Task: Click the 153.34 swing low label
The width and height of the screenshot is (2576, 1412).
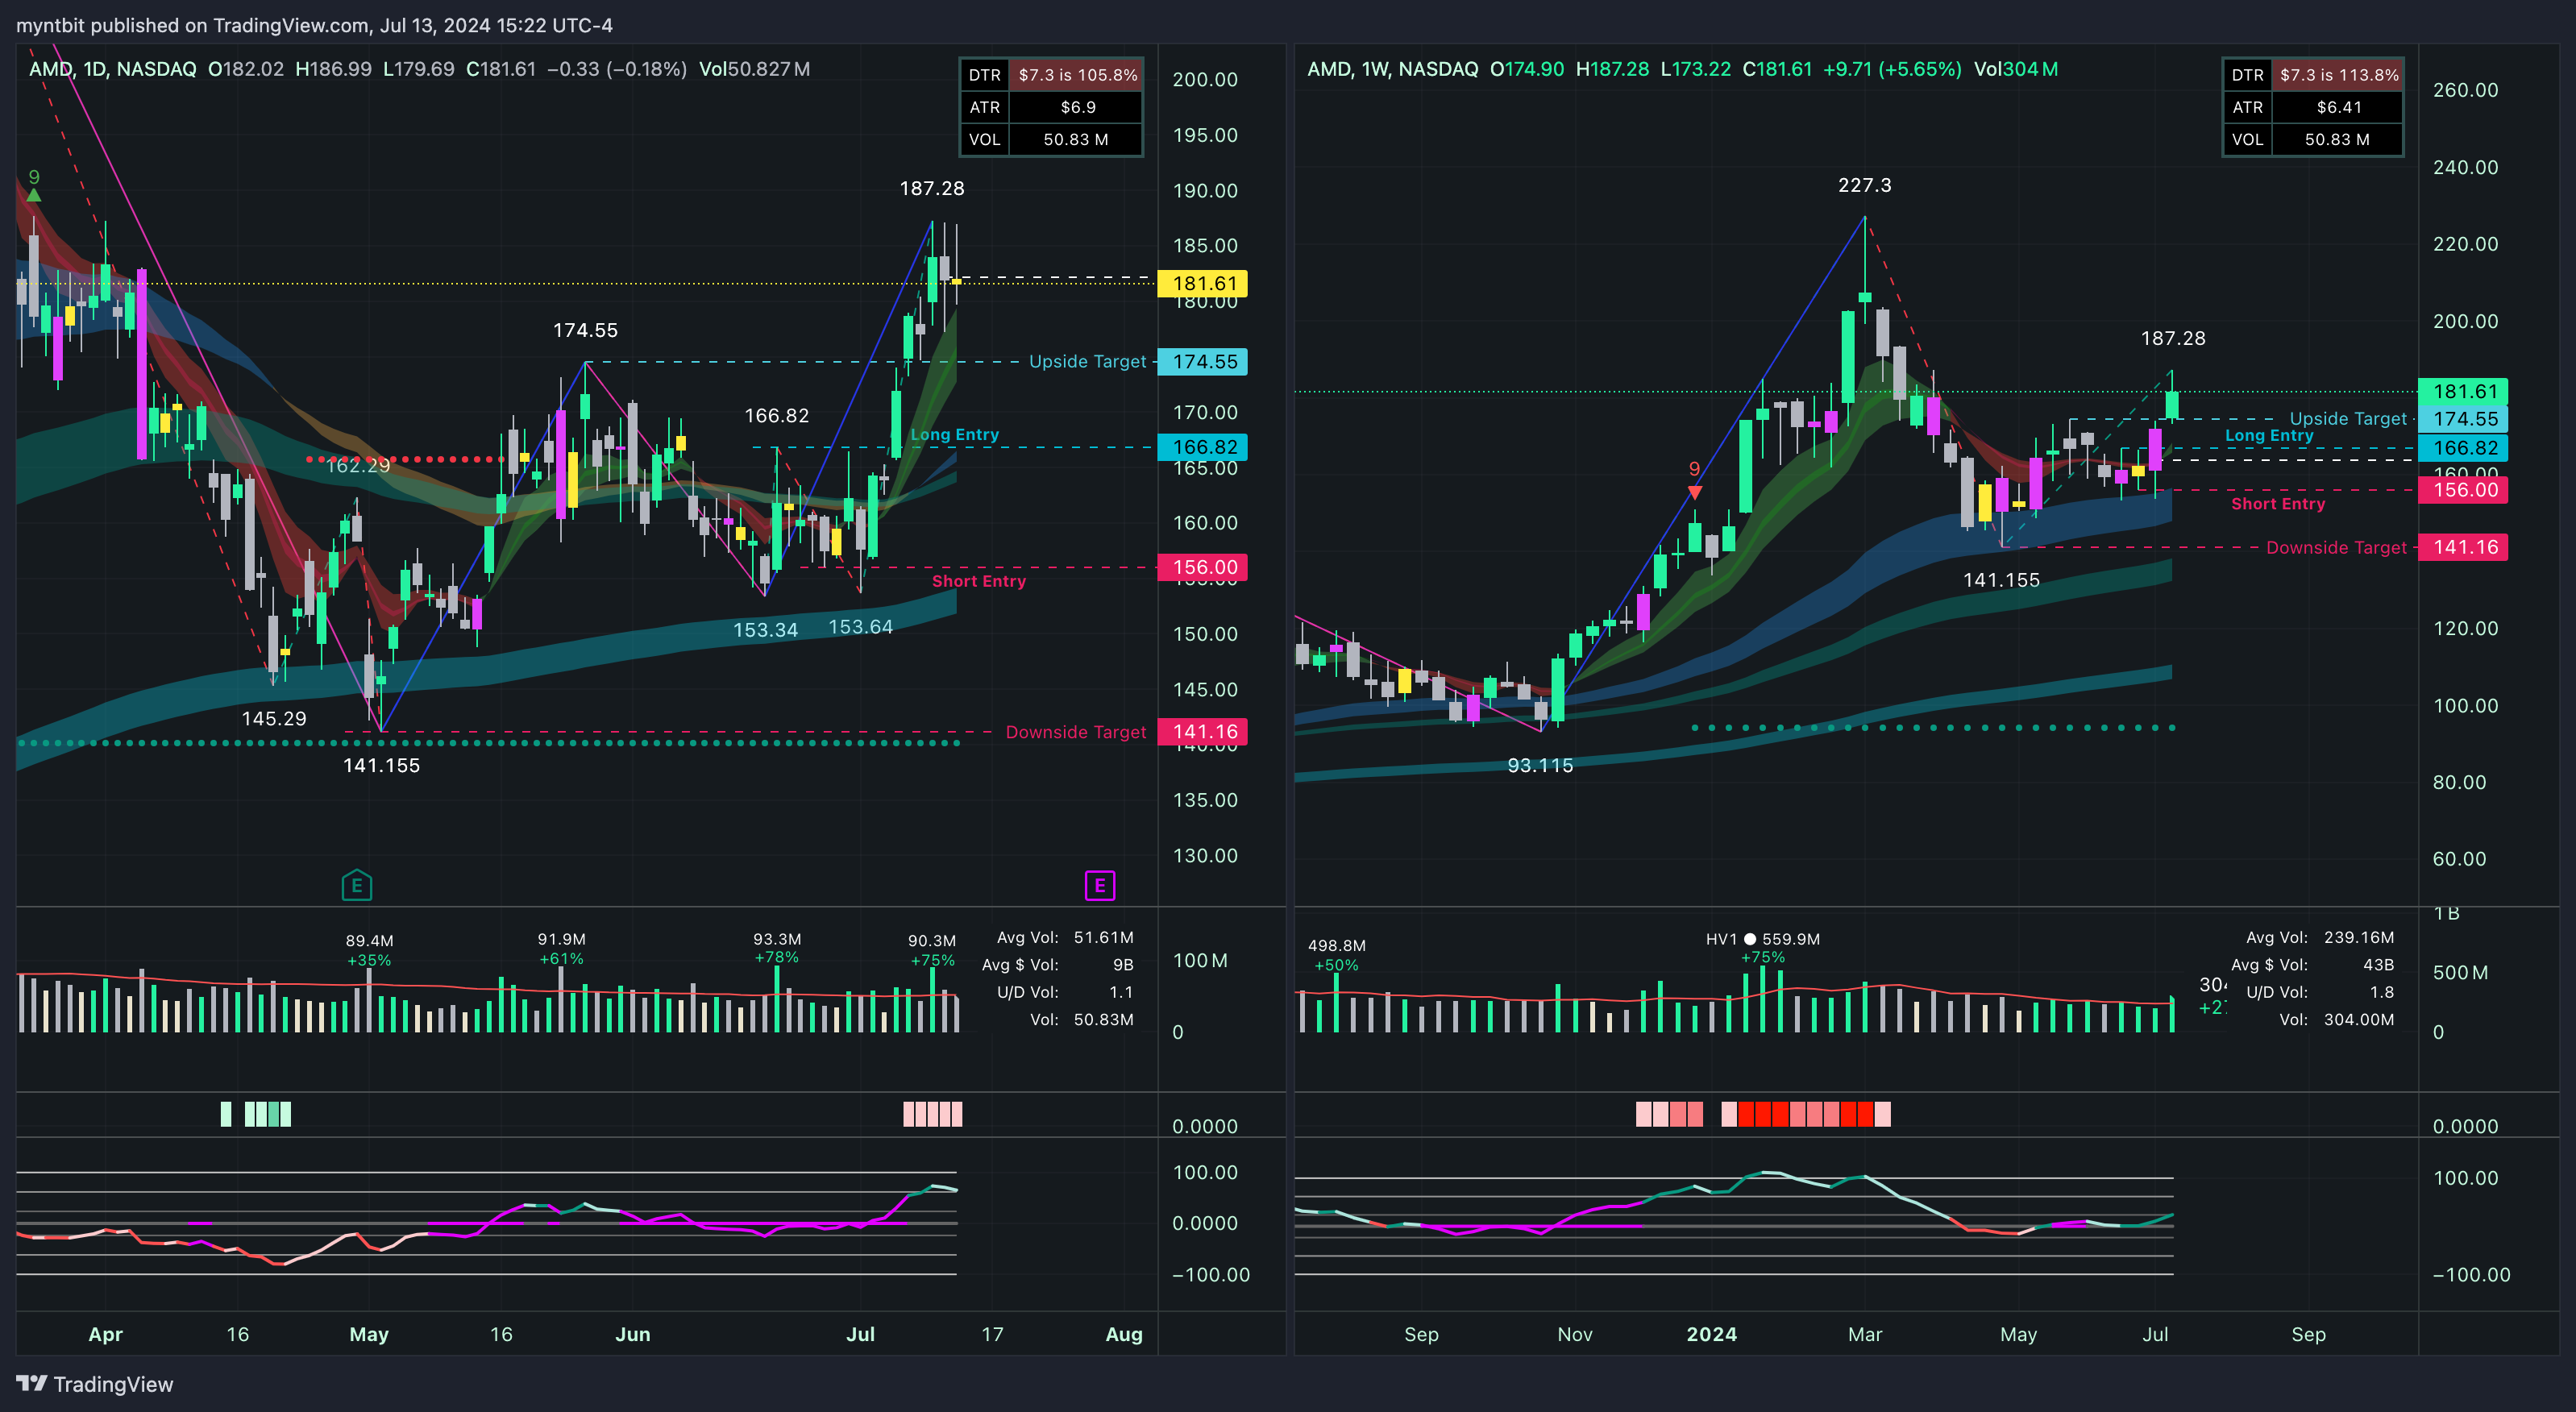Action: coord(765,630)
